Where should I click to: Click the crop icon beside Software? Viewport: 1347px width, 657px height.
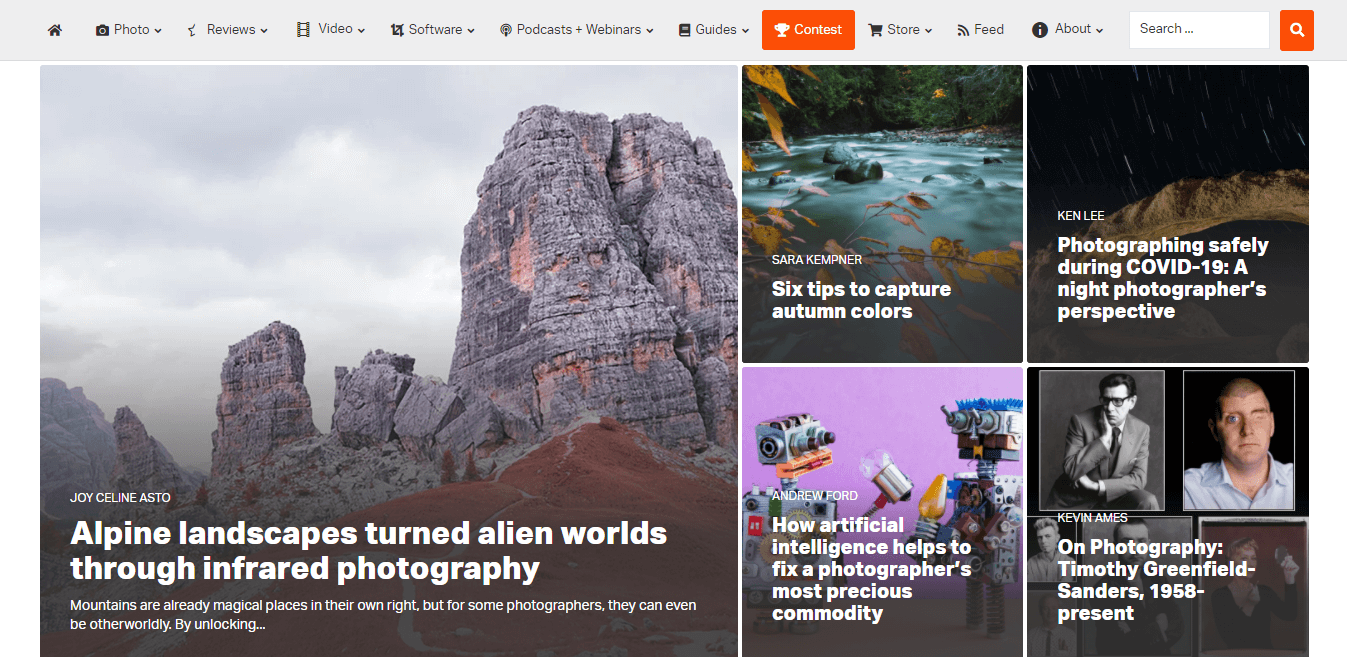point(397,30)
